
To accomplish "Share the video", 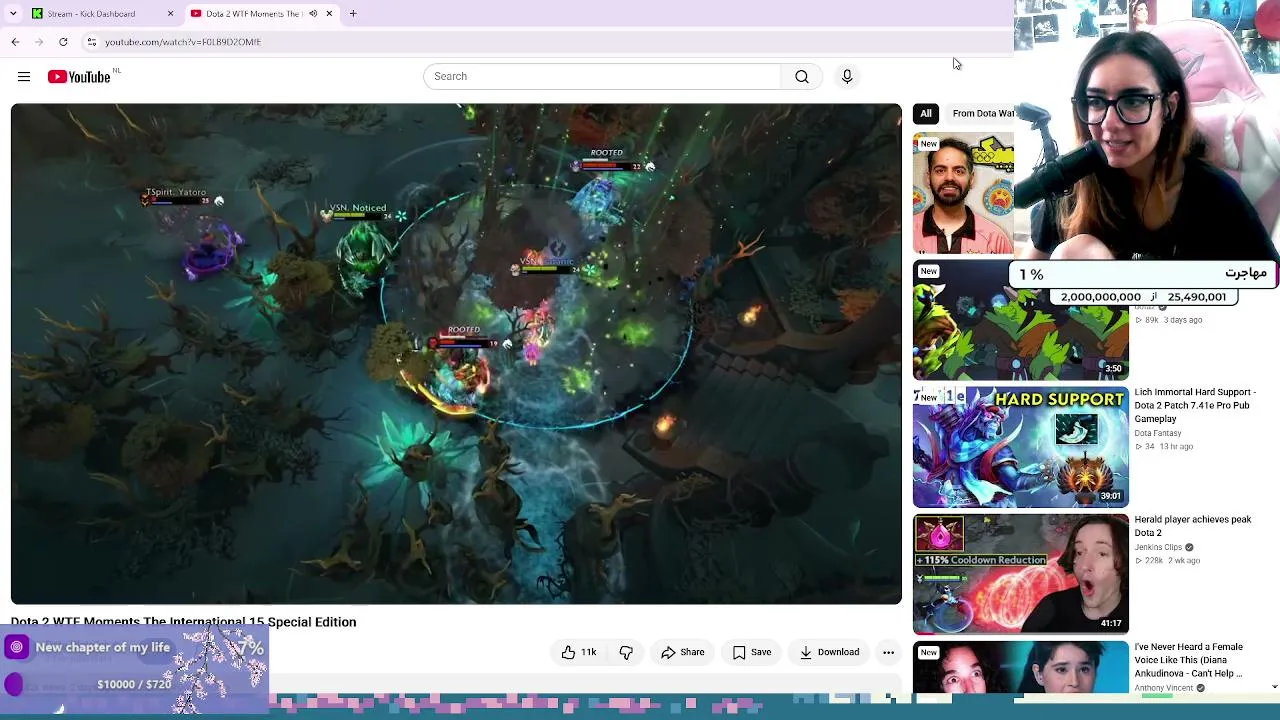I will click(x=683, y=653).
